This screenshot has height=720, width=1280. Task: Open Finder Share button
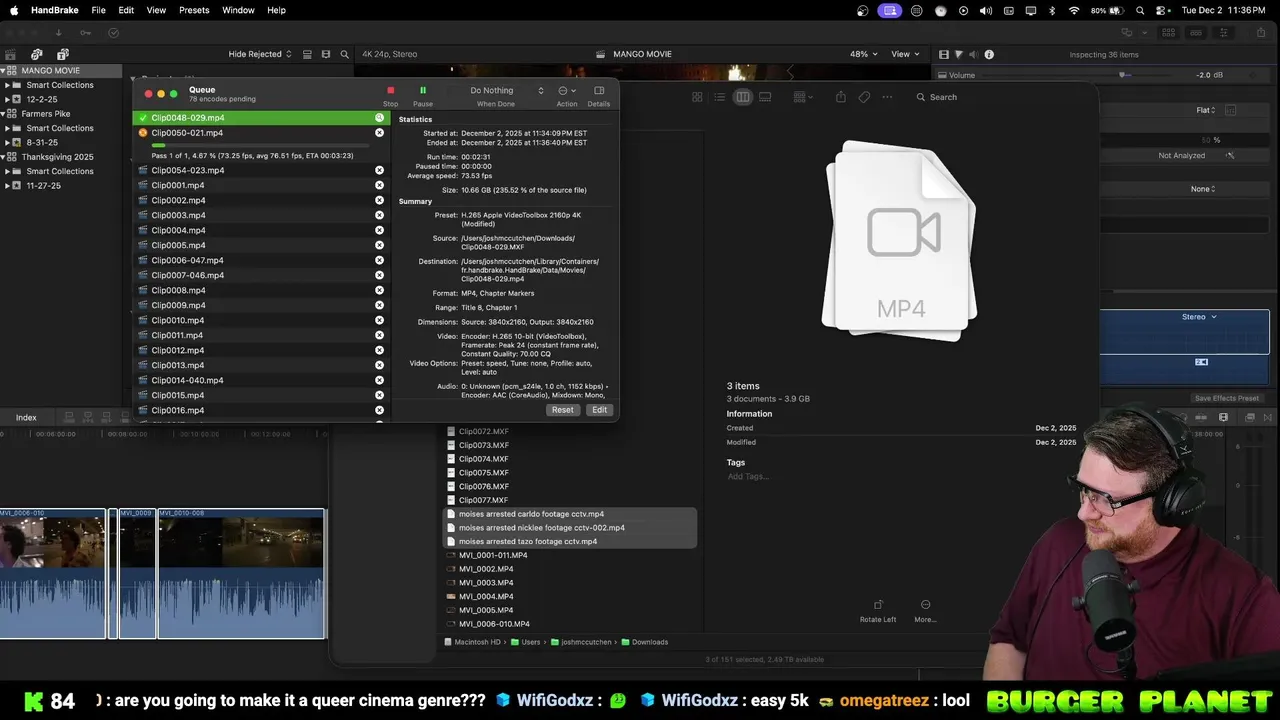tap(840, 97)
